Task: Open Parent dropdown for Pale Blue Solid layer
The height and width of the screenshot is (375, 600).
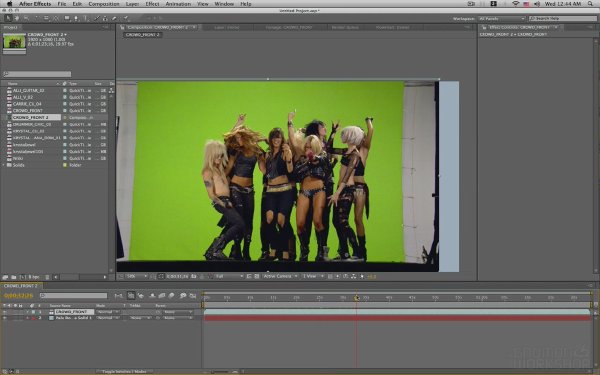Action: click(178, 318)
